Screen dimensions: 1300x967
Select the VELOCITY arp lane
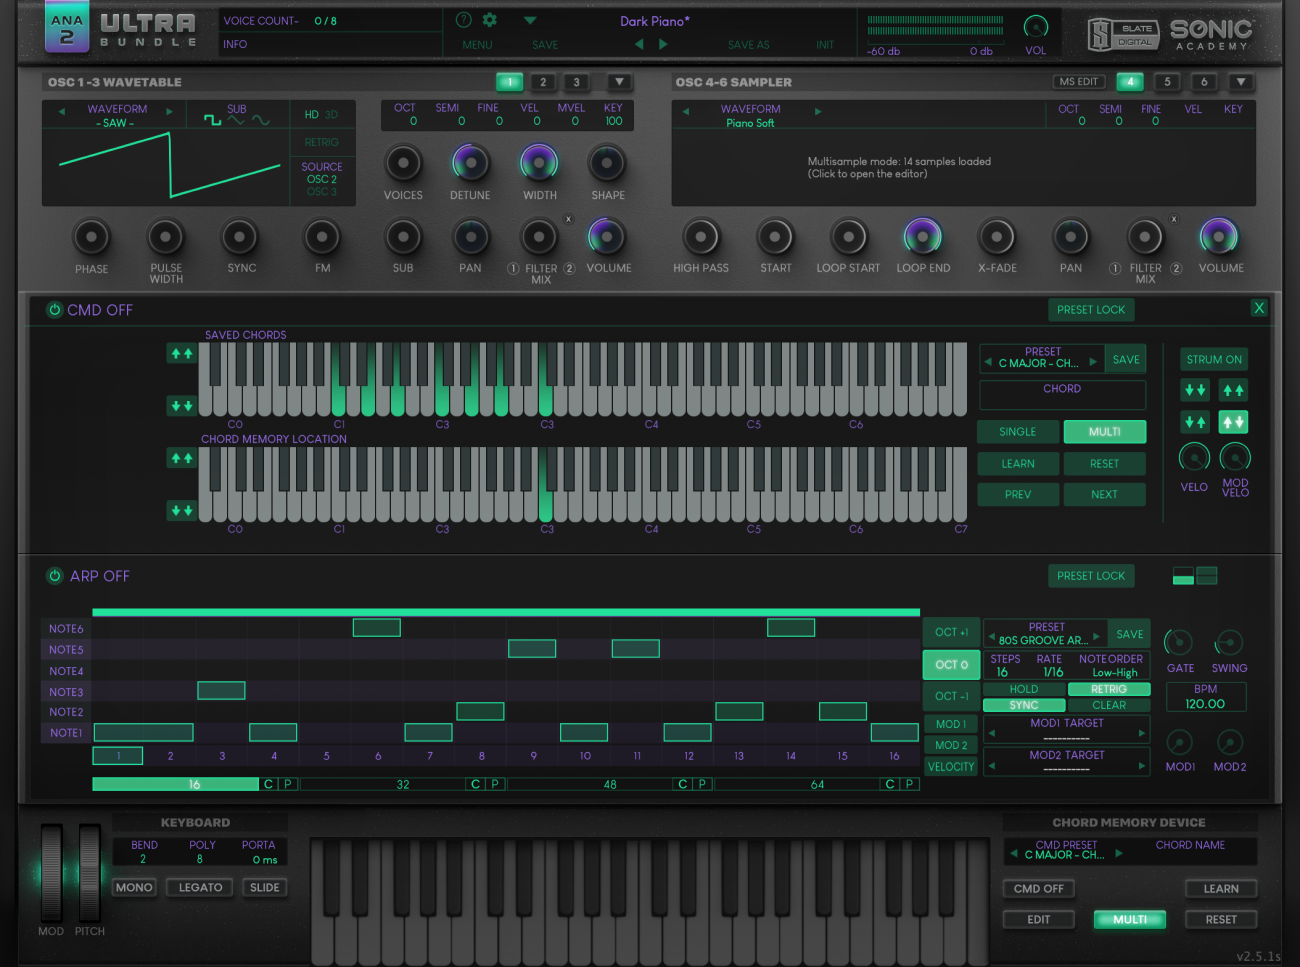951,767
